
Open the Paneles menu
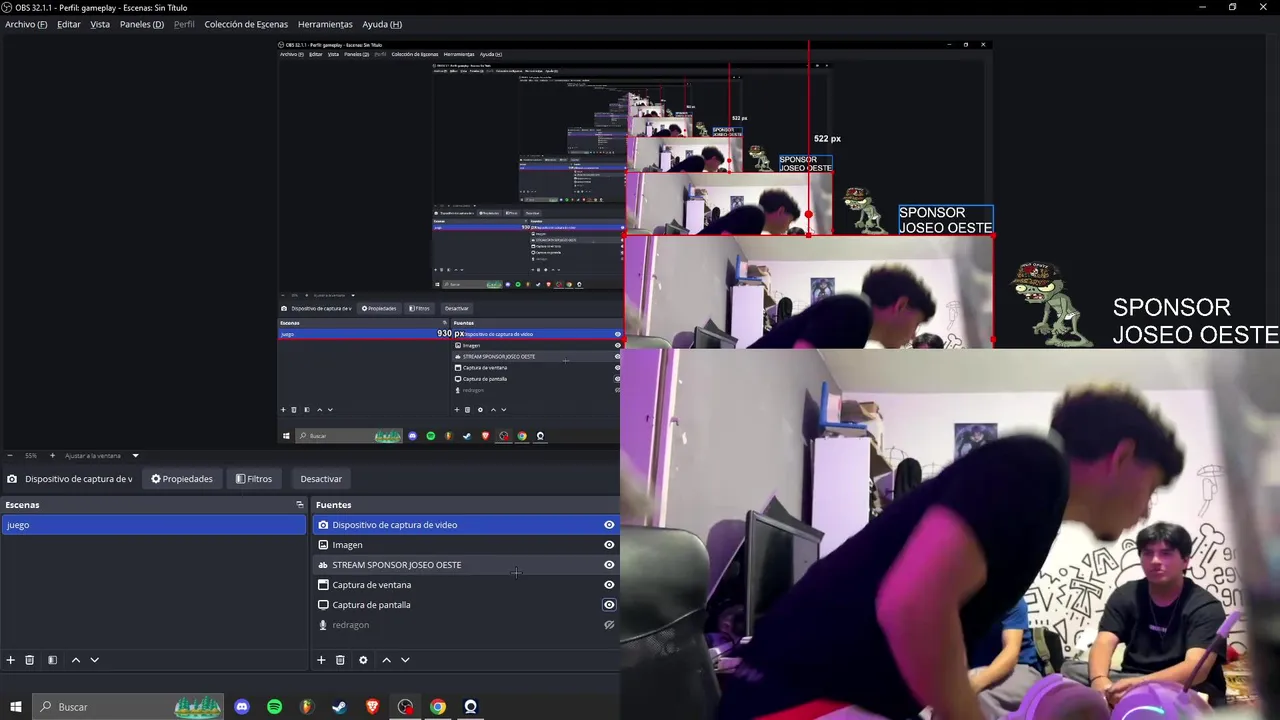click(x=142, y=24)
